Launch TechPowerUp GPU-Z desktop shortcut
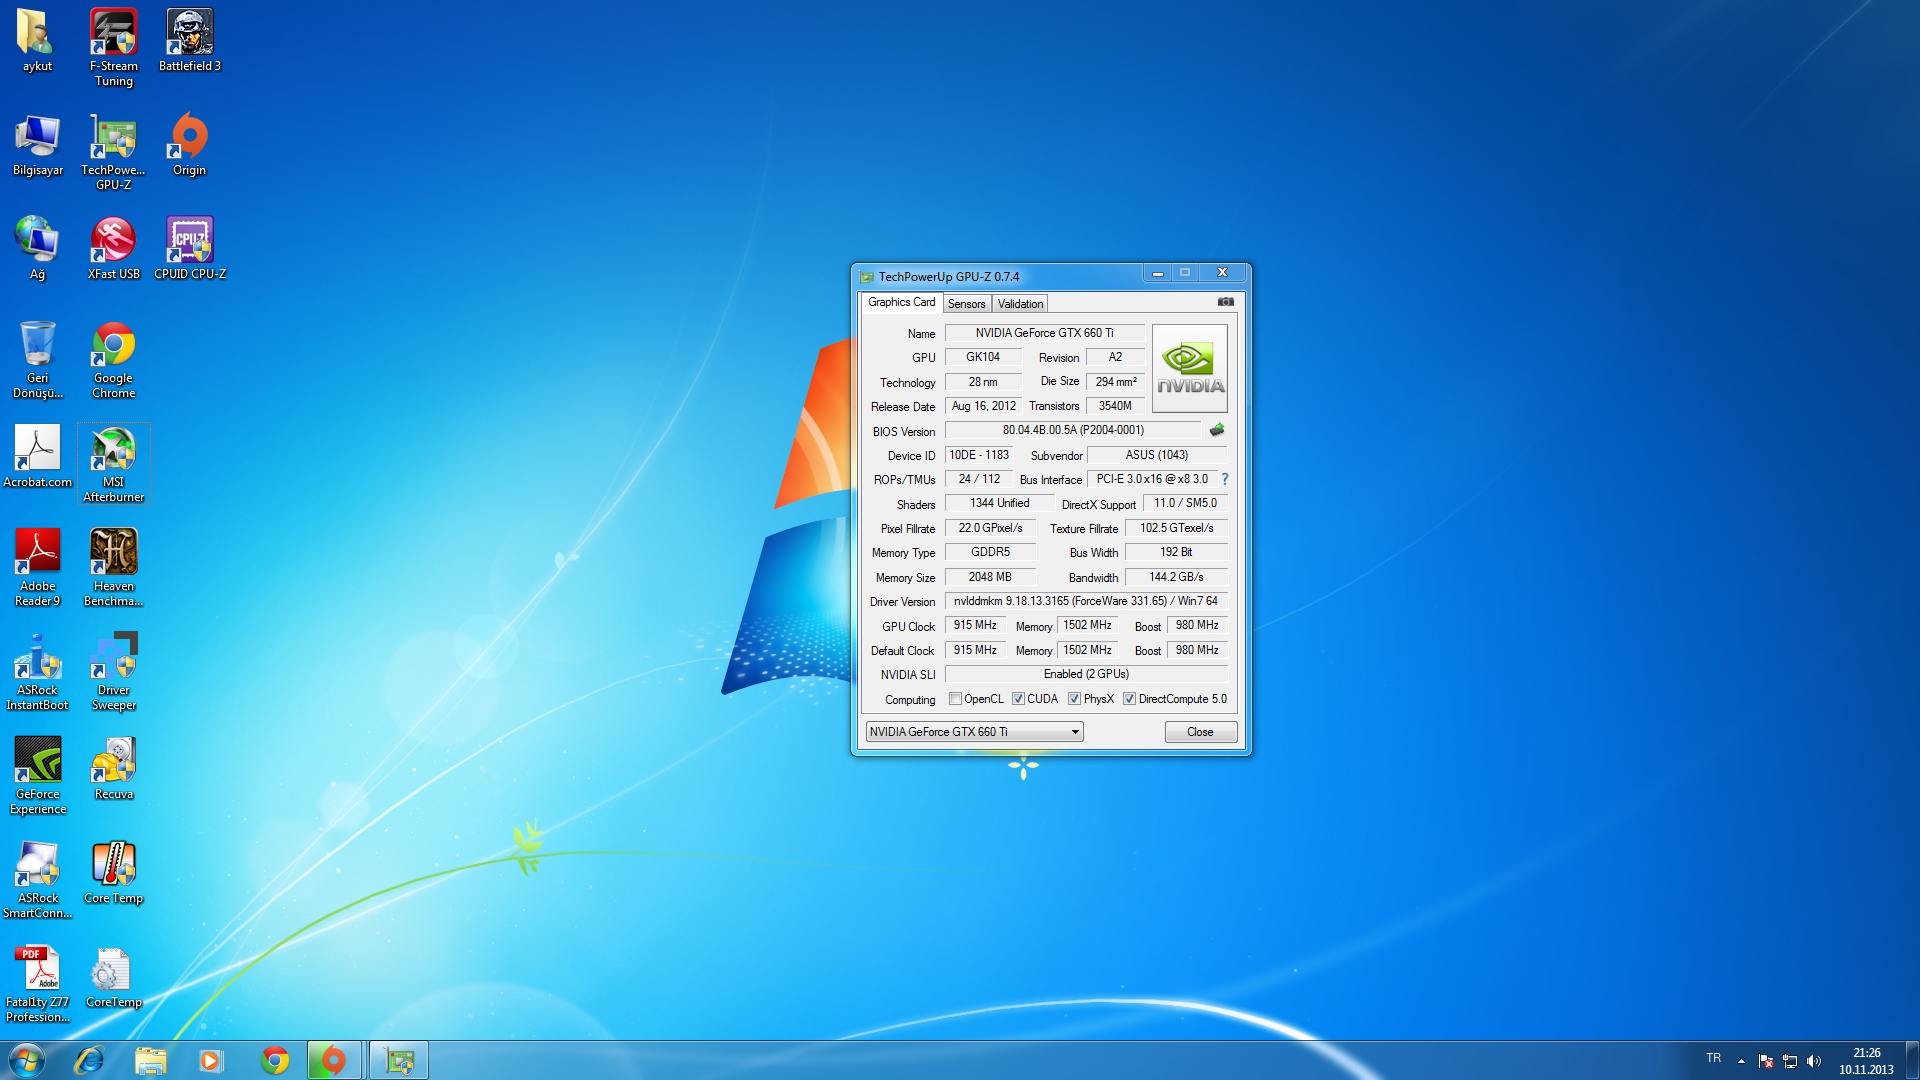Viewport: 1920px width, 1080px height. (114, 152)
